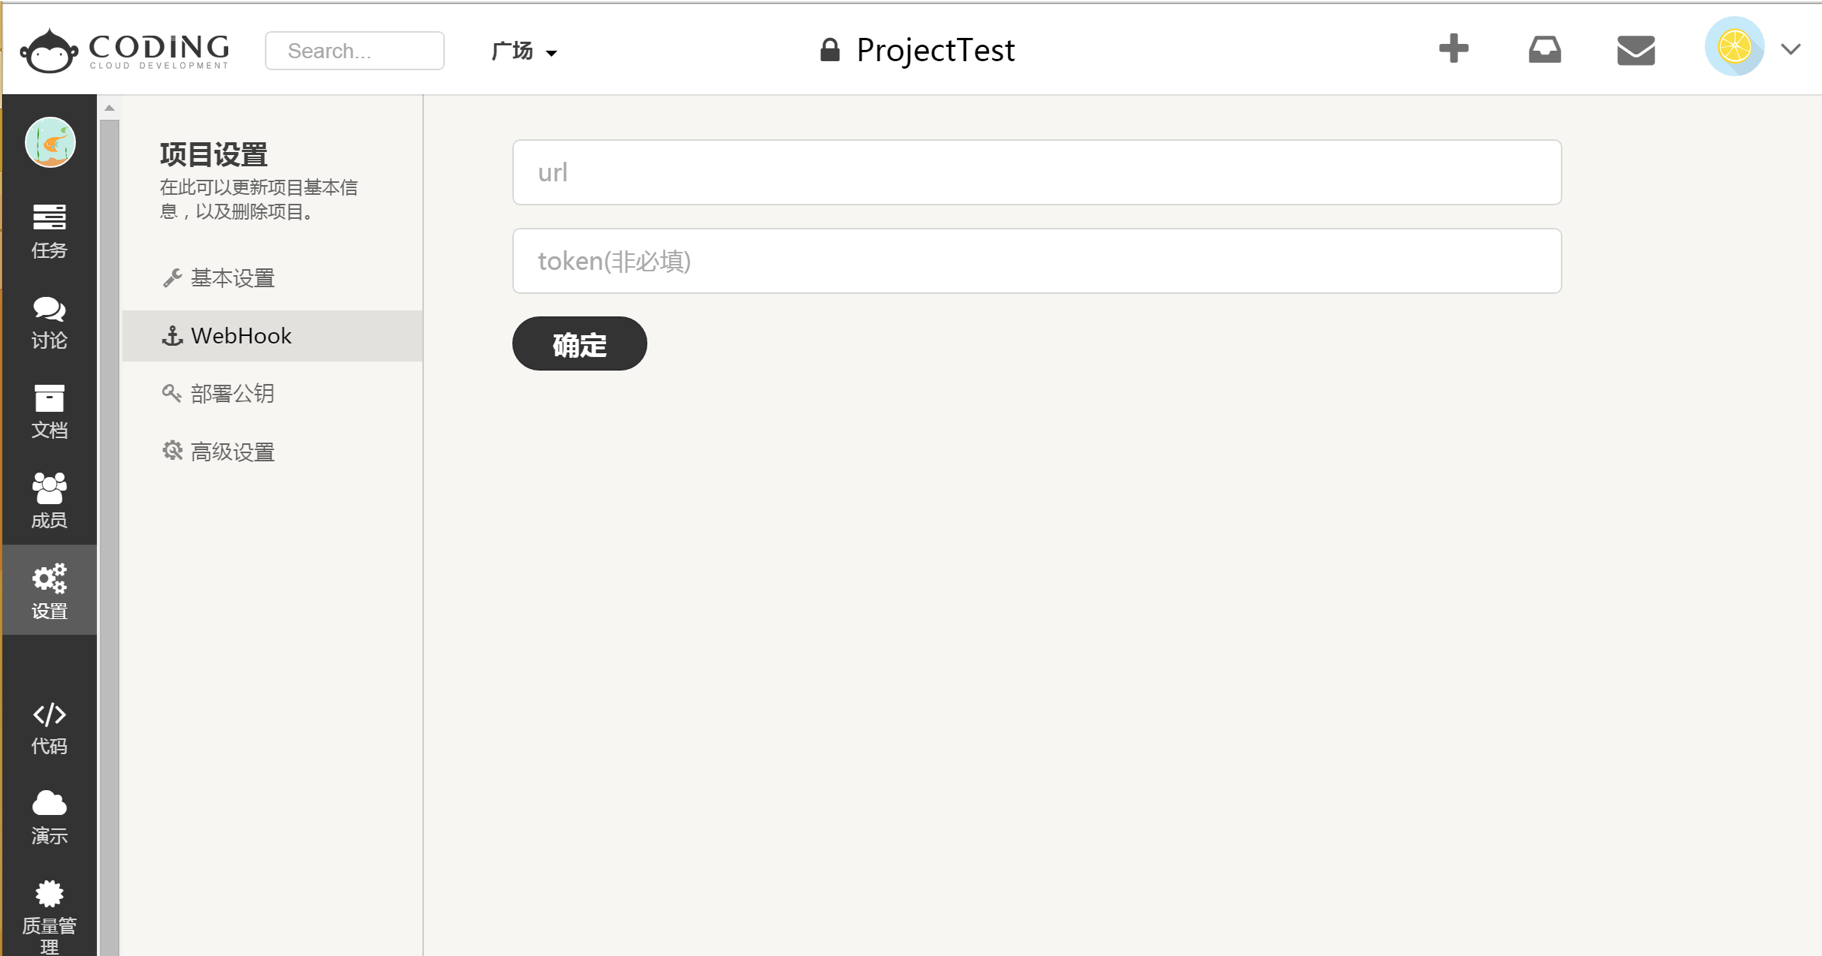Expand the user avatar dropdown arrow
Image resolution: width=1822 pixels, height=956 pixels.
pos(1790,49)
